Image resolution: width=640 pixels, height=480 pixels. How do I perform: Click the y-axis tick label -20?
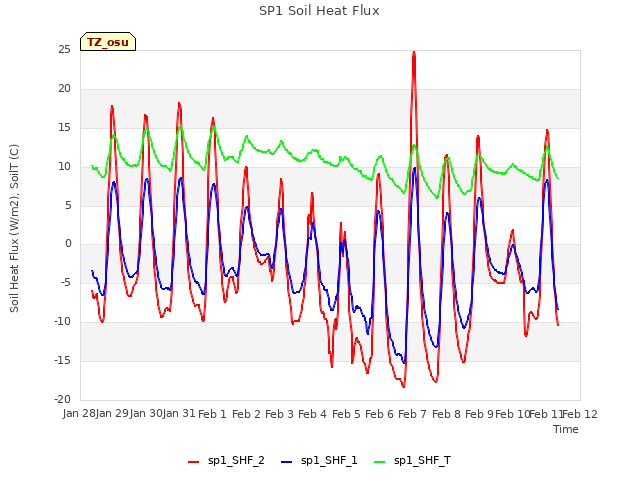(x=62, y=399)
